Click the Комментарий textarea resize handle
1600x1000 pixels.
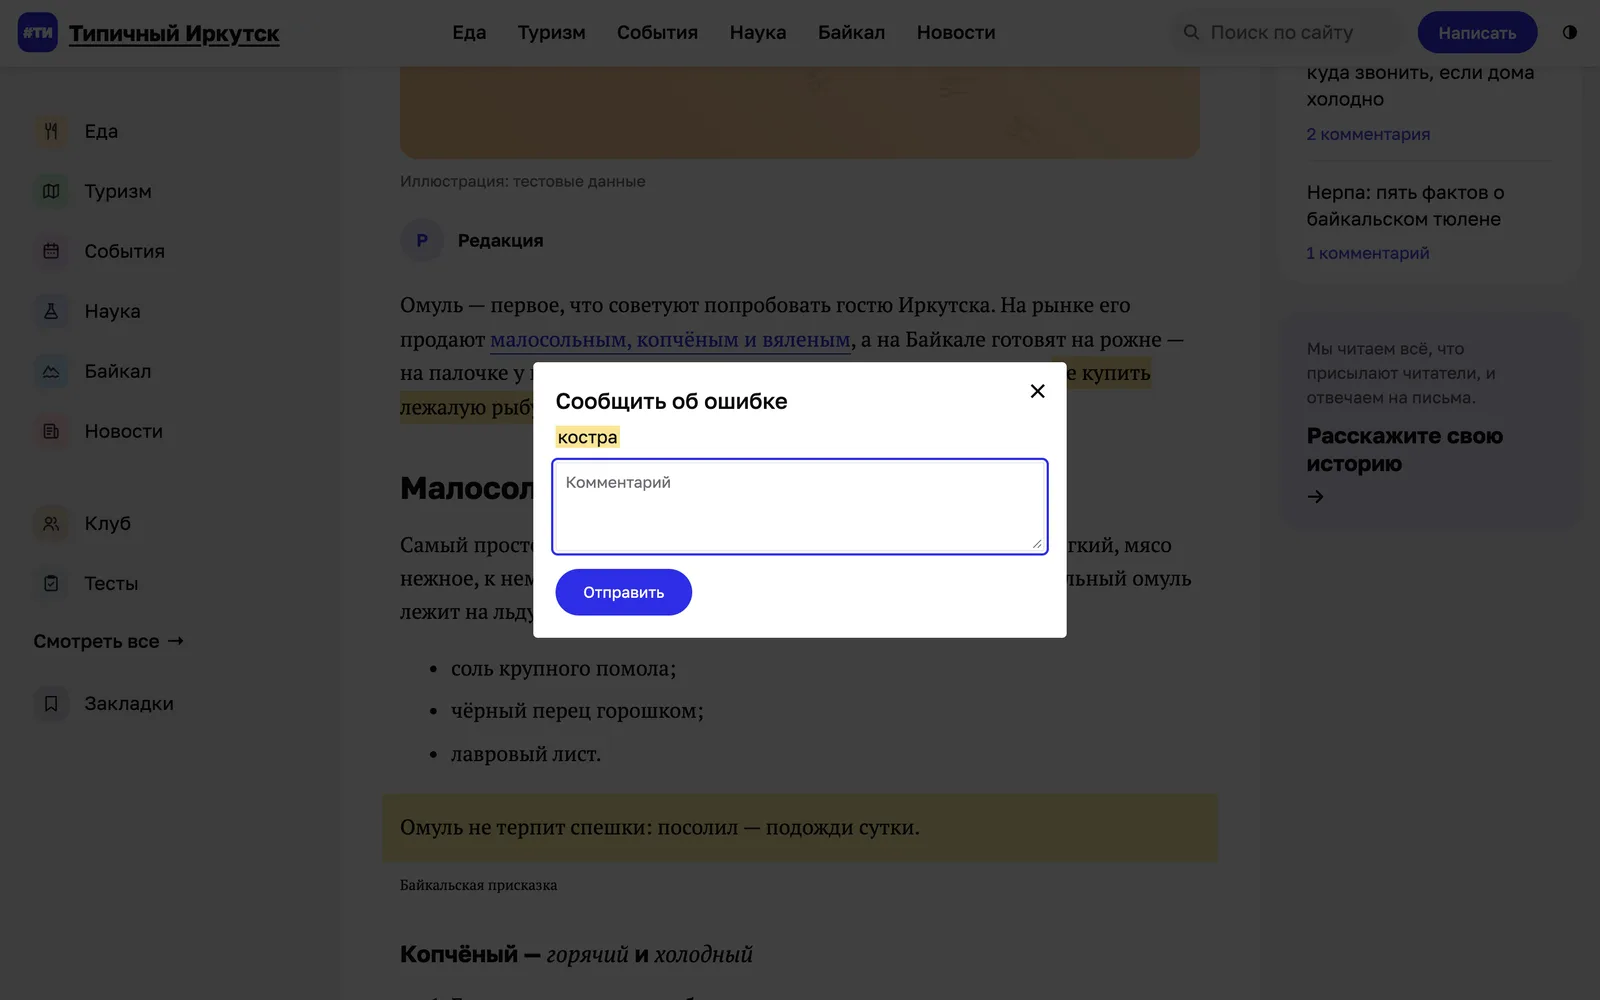point(1037,544)
